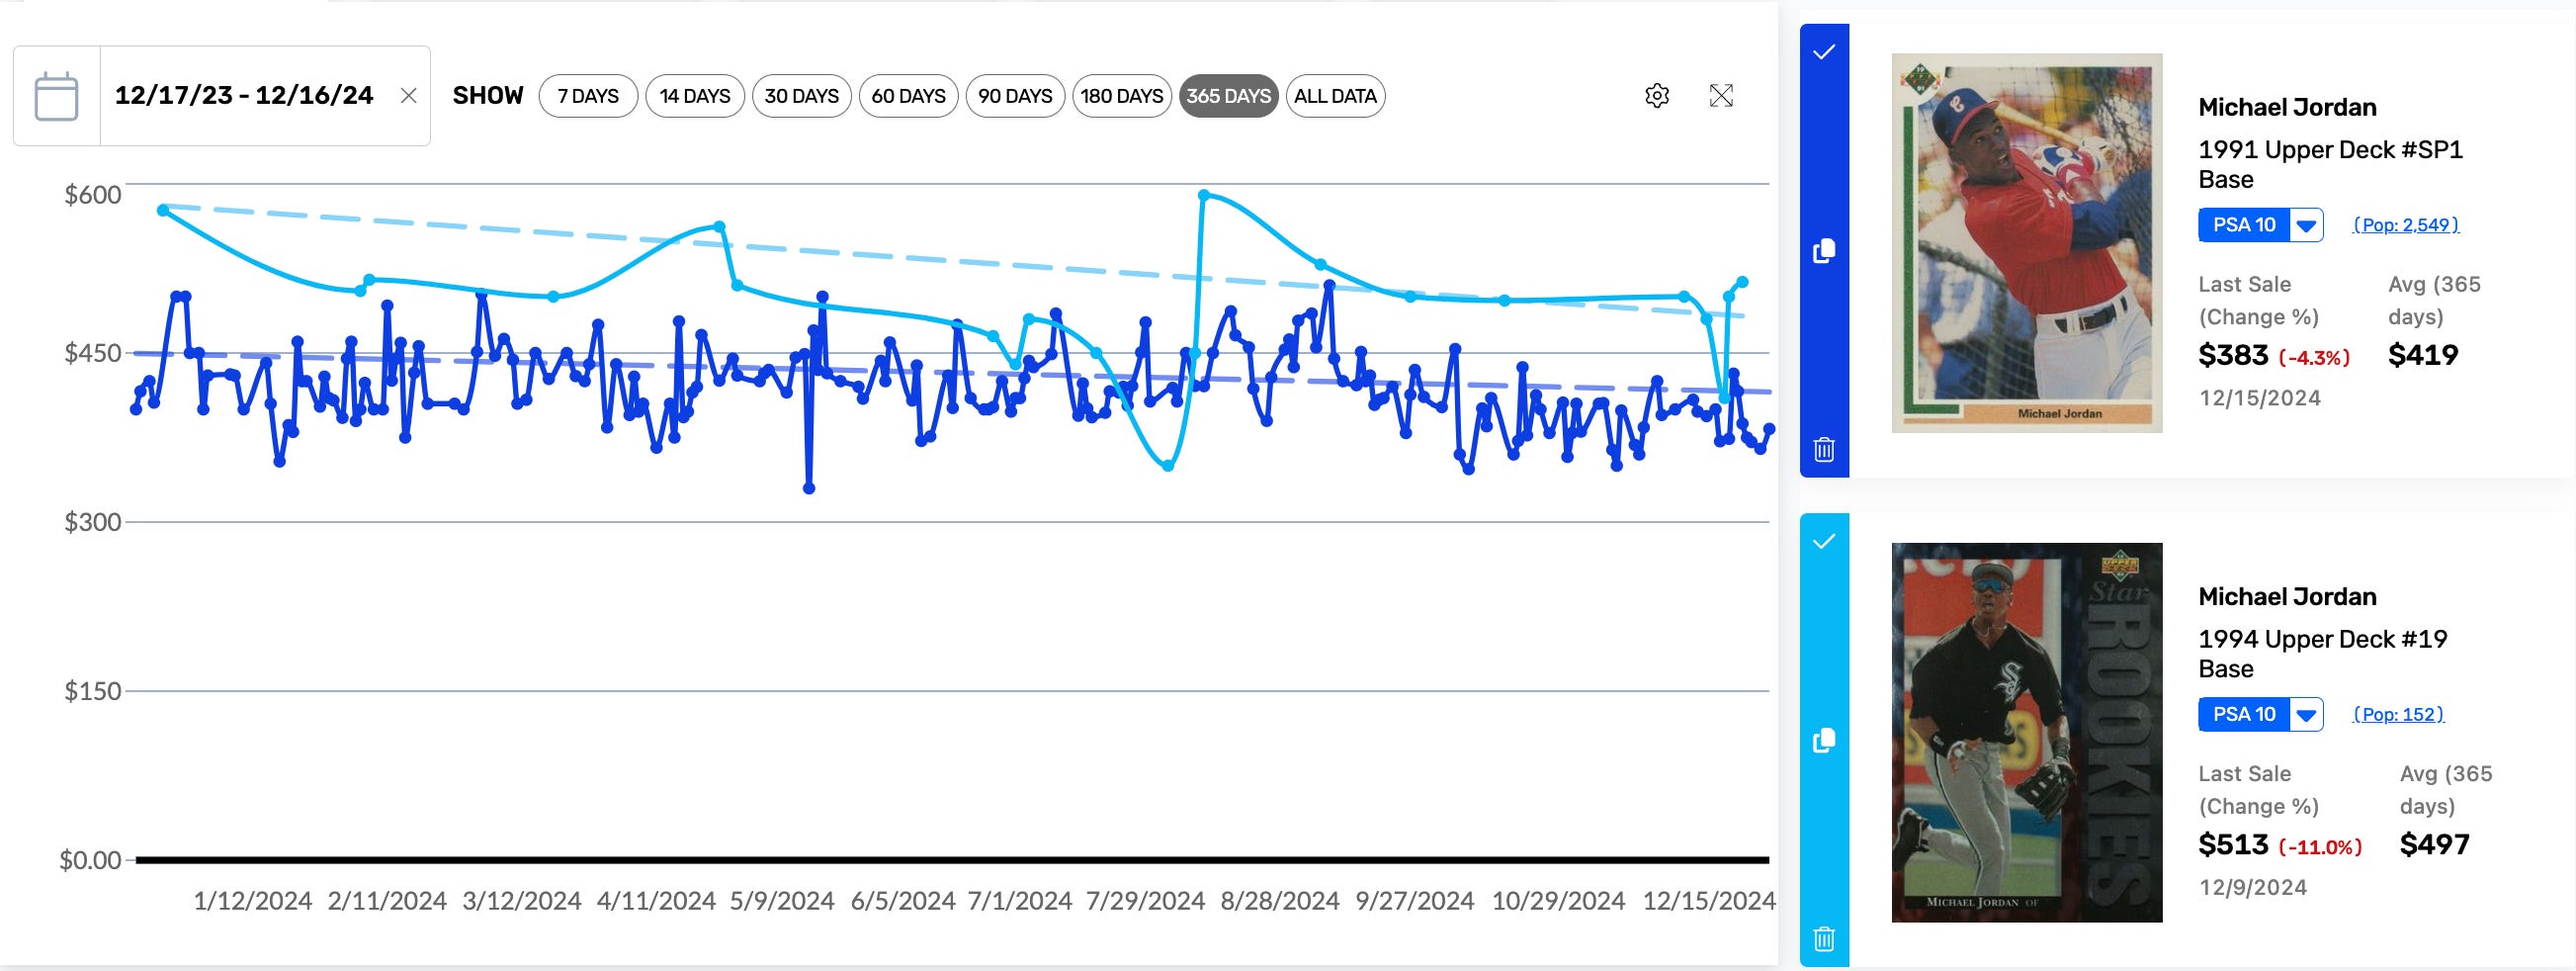This screenshot has height=971, width=2576.
Task: Click the 1994 Upper Deck #19 title
Action: (x=2322, y=654)
